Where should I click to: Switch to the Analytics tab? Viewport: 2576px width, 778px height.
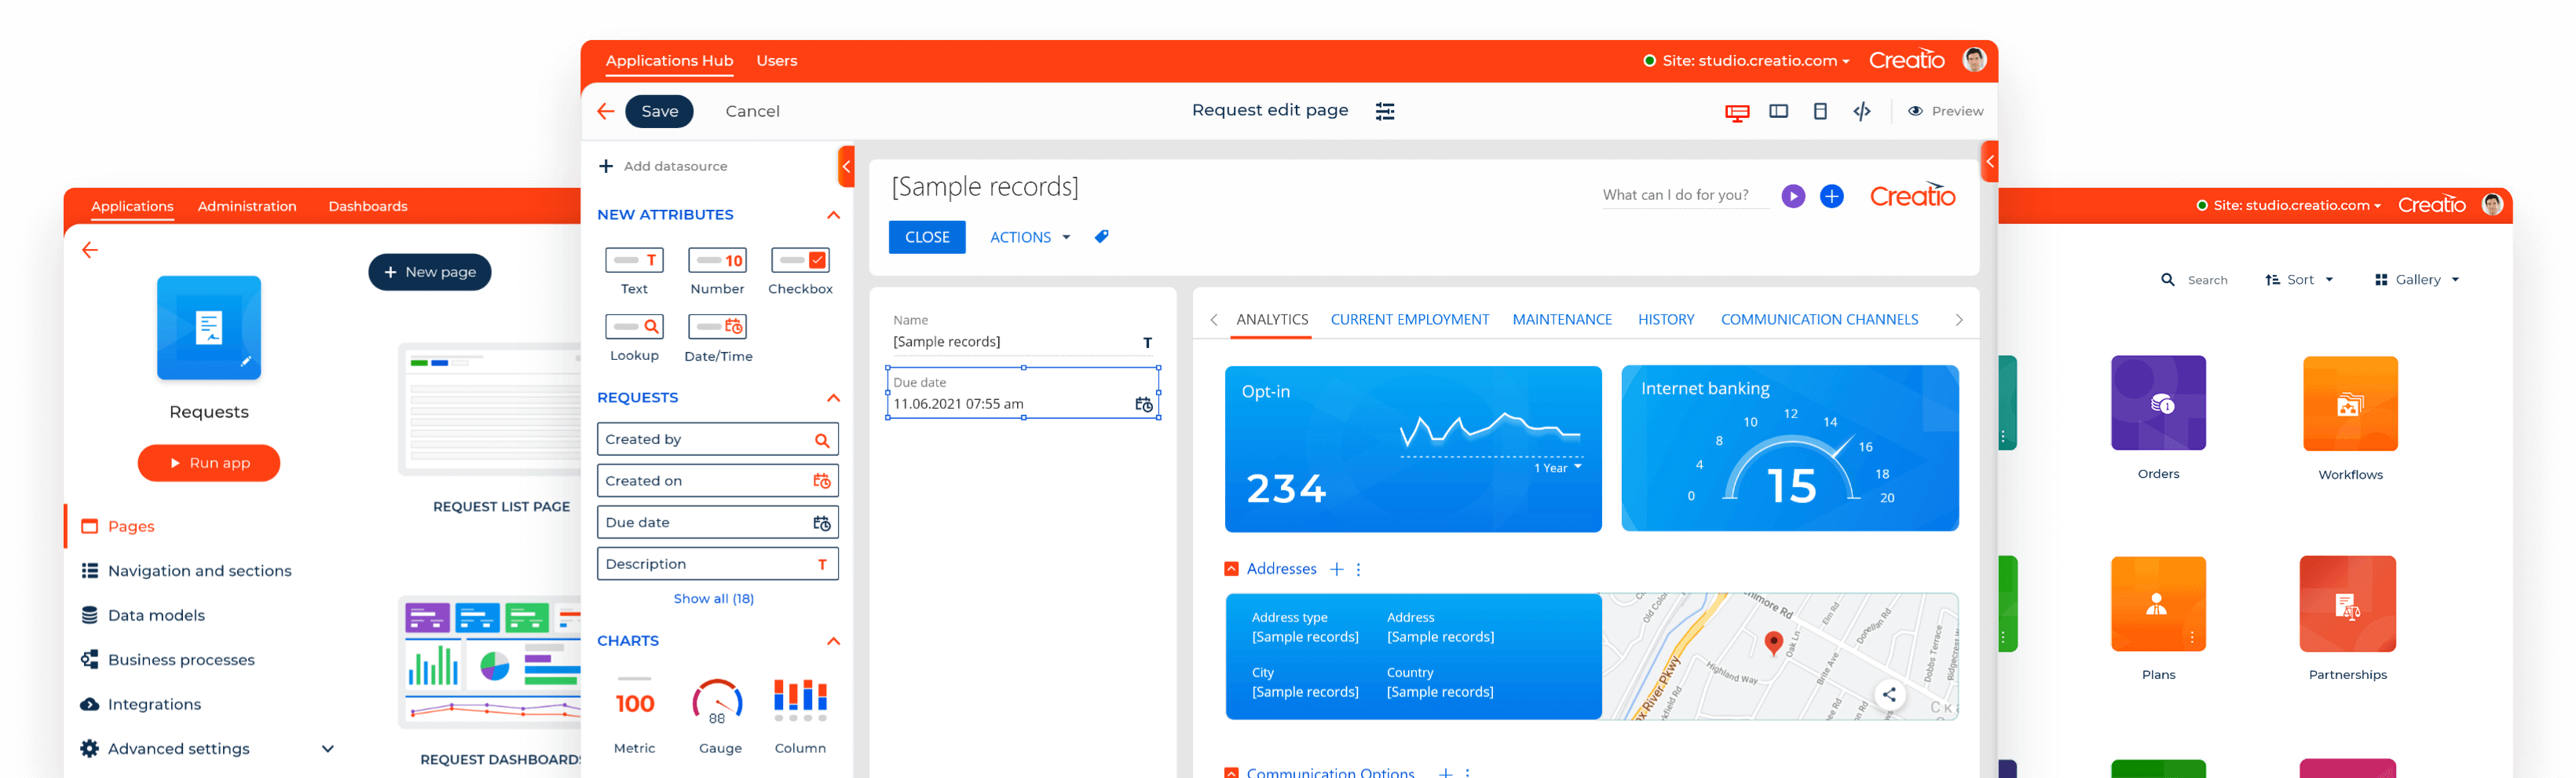(1271, 320)
